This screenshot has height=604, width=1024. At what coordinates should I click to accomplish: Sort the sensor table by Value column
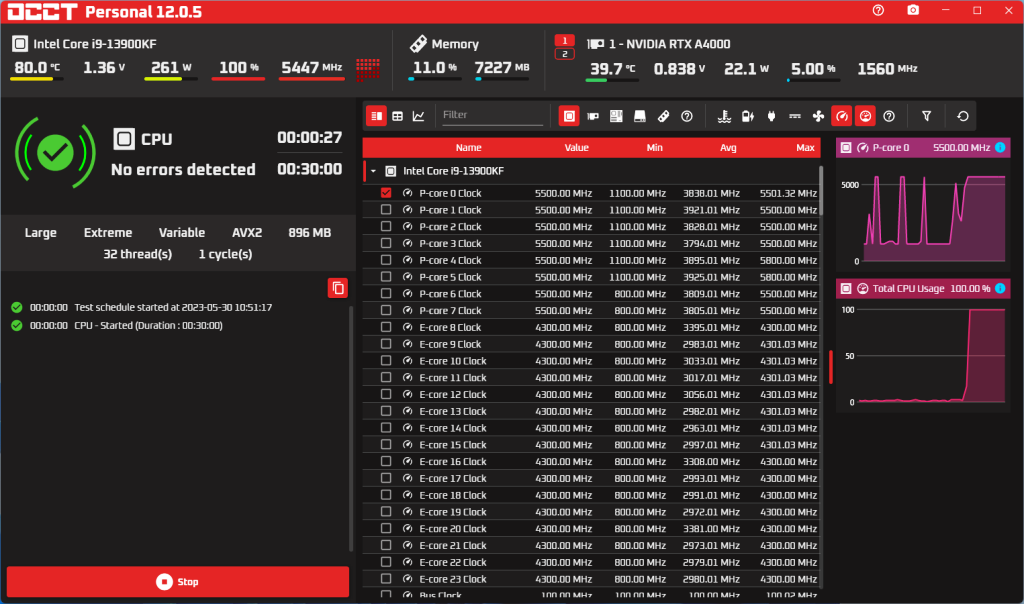click(x=577, y=148)
